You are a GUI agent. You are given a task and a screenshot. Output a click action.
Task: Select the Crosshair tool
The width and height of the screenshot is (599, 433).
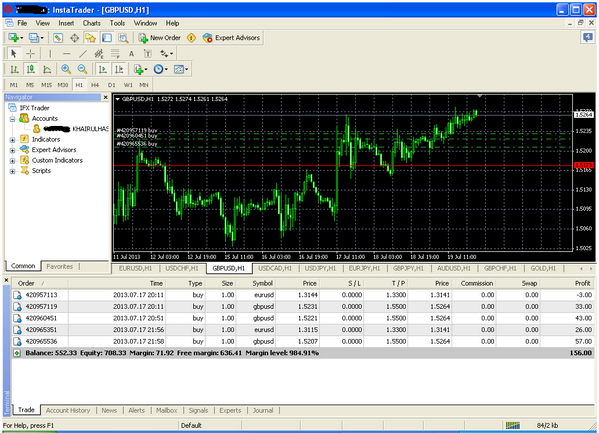(x=30, y=54)
